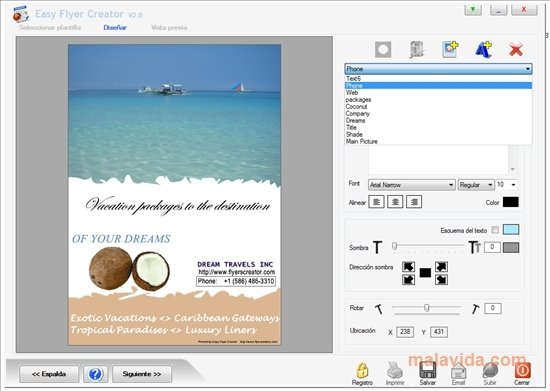Click the green arrow button in title bar

473,9
